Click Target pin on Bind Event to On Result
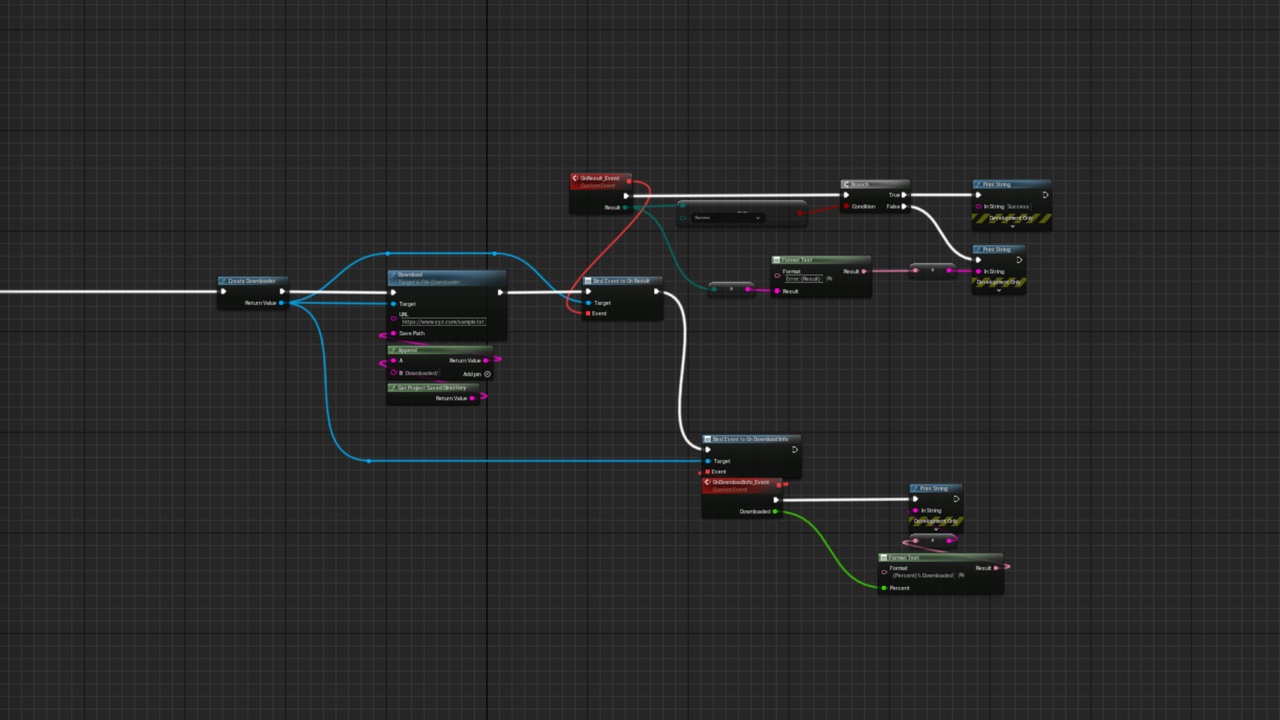Viewport: 1280px width, 720px height. [x=587, y=302]
